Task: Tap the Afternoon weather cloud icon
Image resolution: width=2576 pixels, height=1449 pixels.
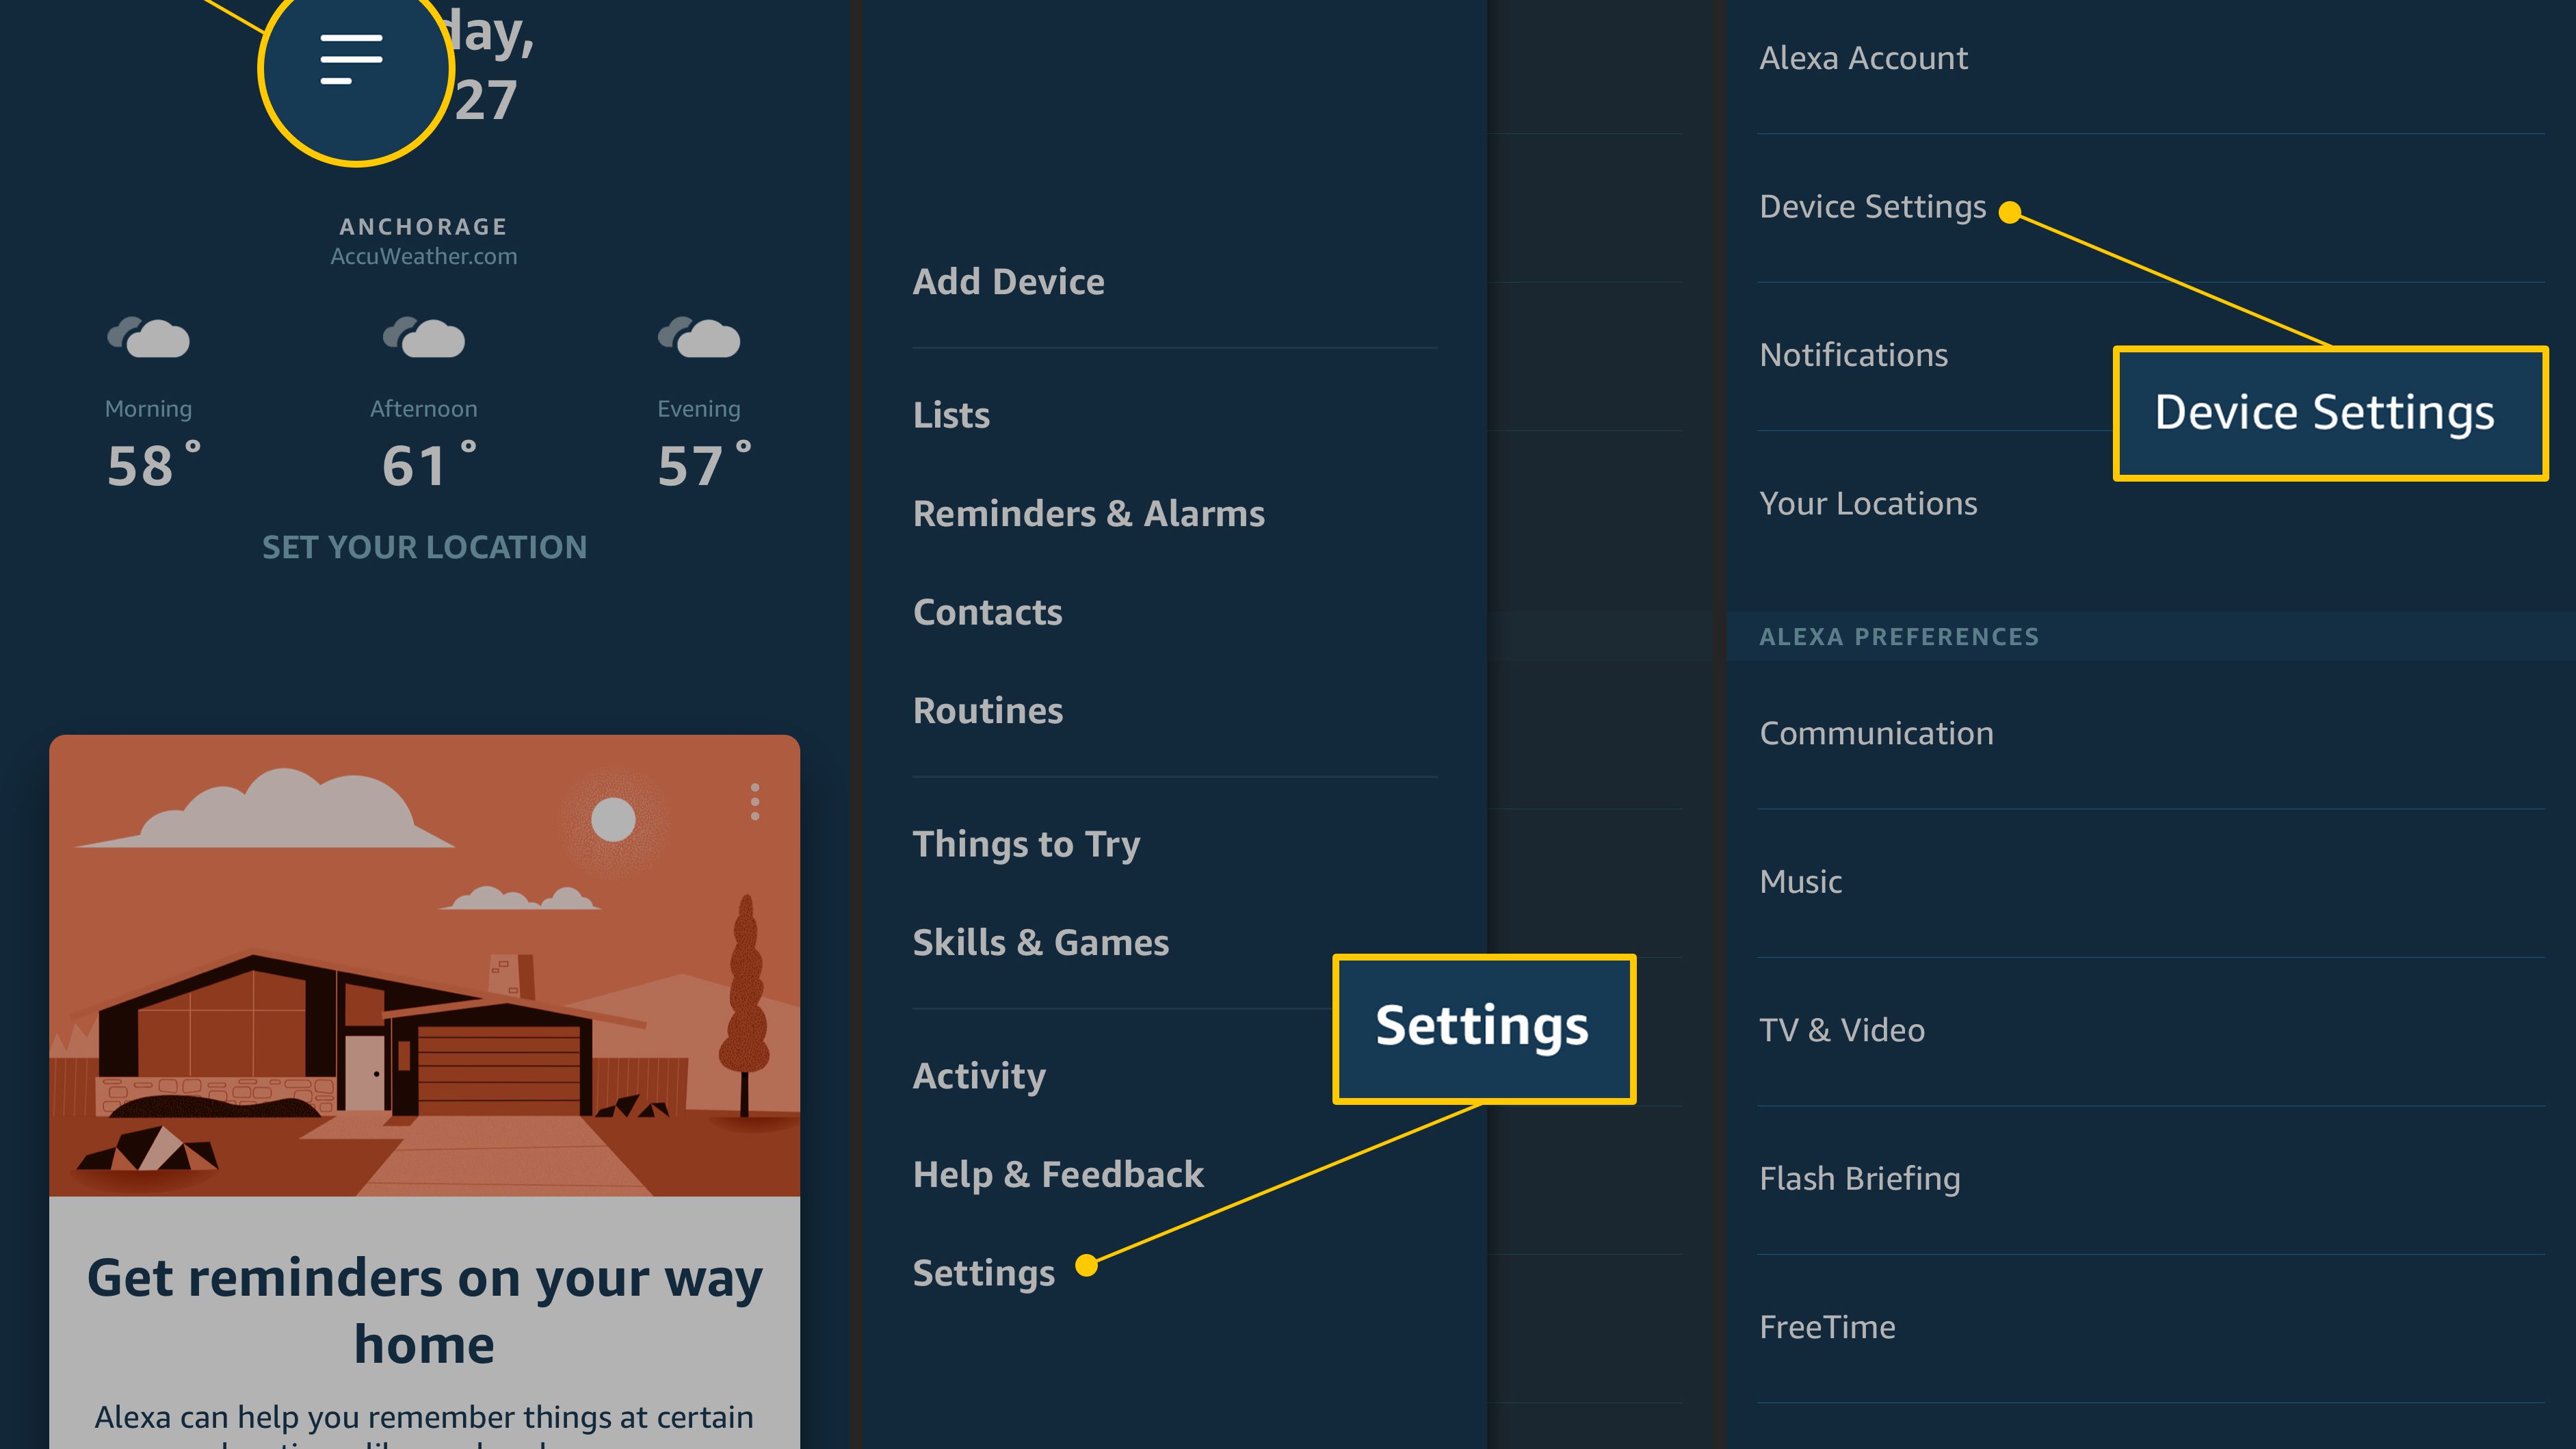Action: coord(424,337)
